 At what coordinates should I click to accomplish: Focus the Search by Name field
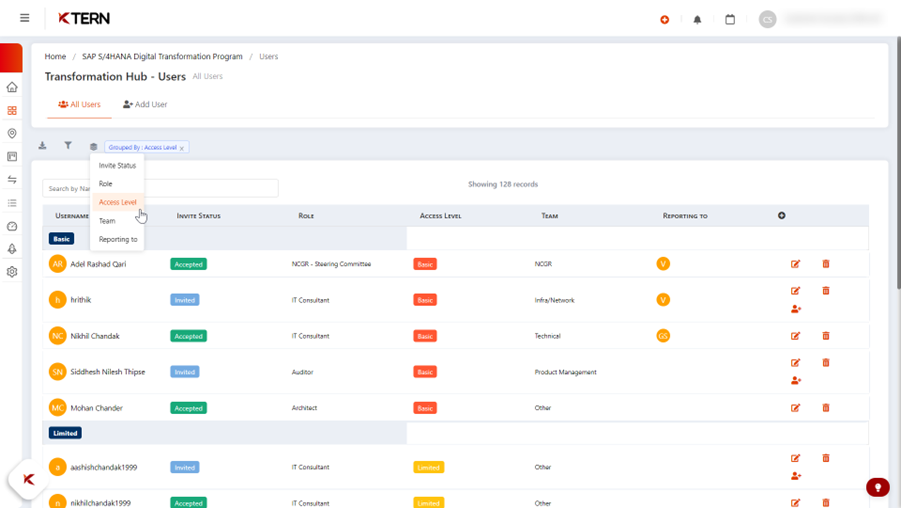click(160, 188)
